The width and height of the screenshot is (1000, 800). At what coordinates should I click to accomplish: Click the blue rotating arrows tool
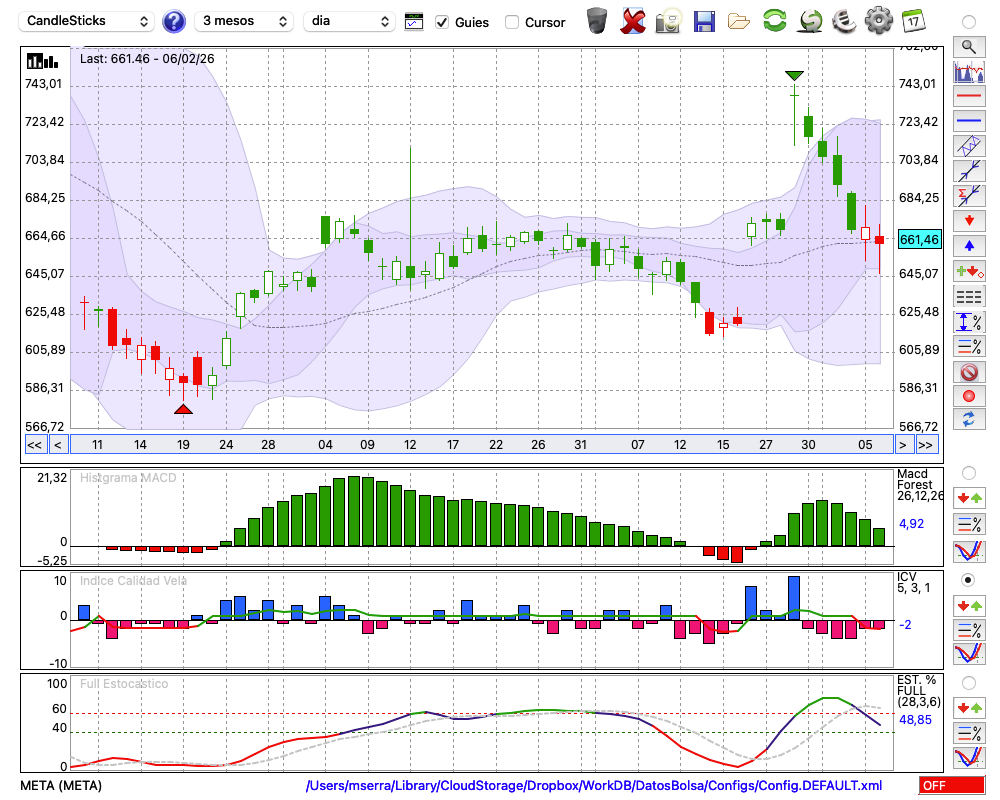click(x=969, y=420)
